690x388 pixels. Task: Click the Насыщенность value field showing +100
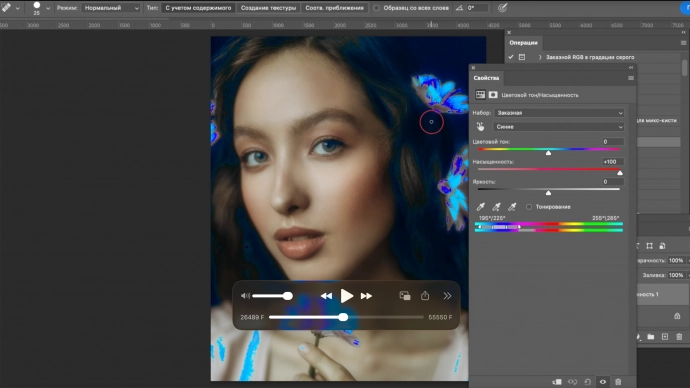coord(613,162)
